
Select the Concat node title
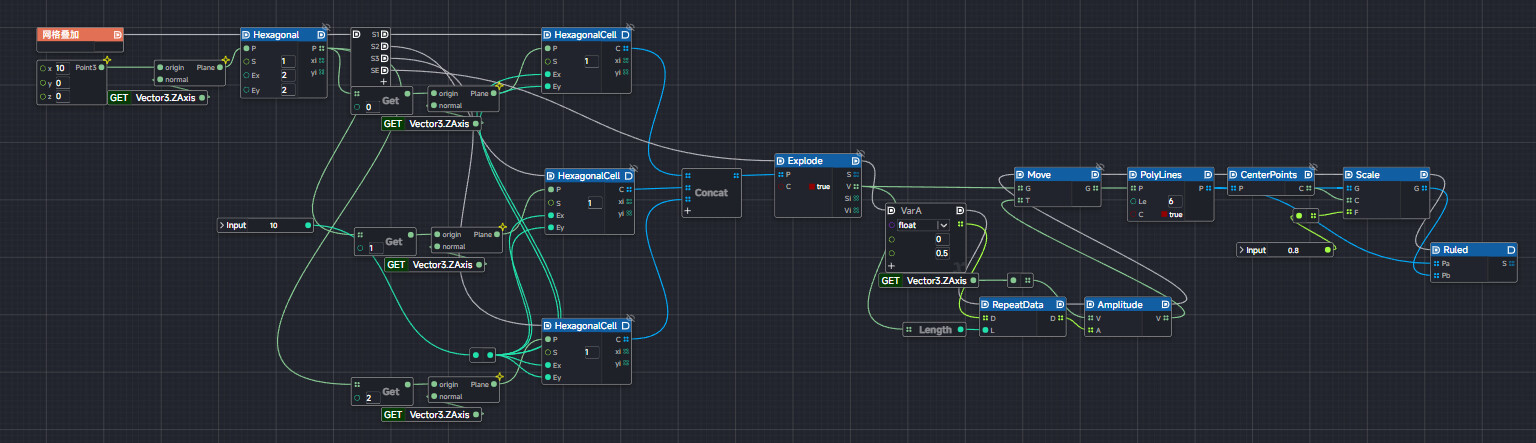(711, 192)
